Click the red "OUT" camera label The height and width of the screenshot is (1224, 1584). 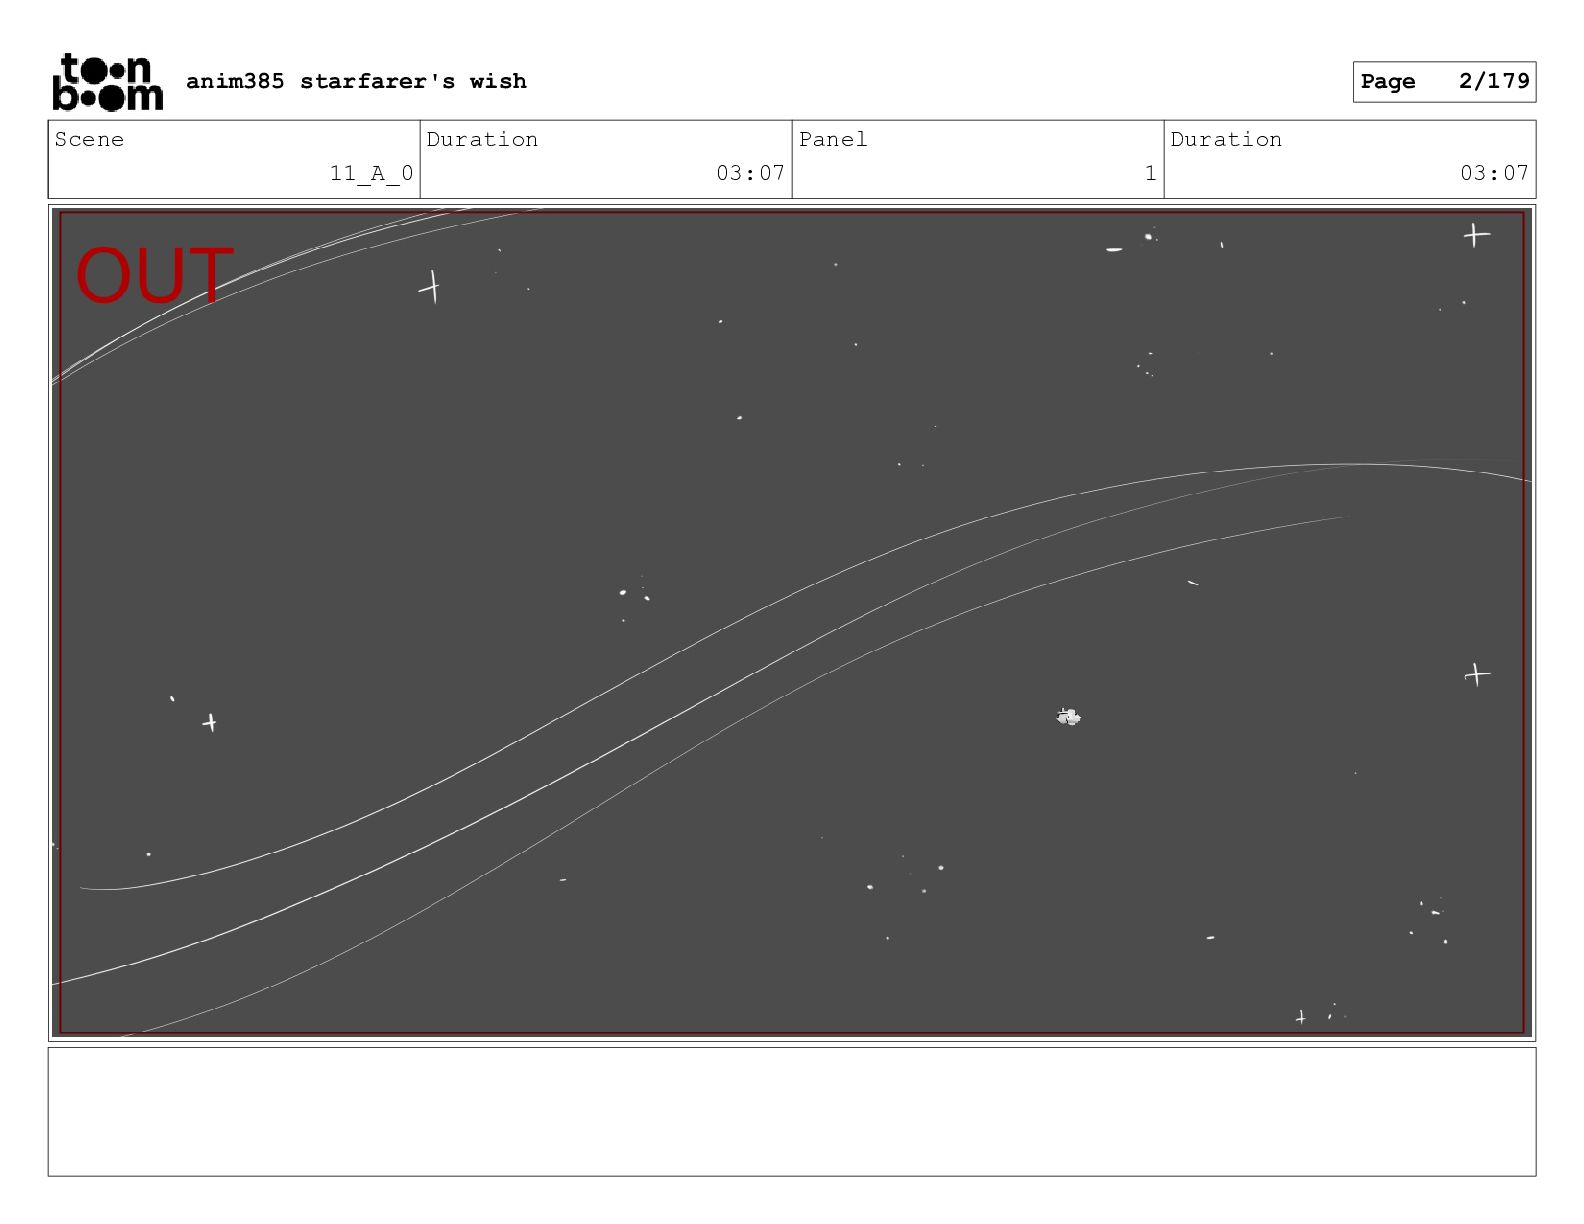pyautogui.click(x=154, y=276)
